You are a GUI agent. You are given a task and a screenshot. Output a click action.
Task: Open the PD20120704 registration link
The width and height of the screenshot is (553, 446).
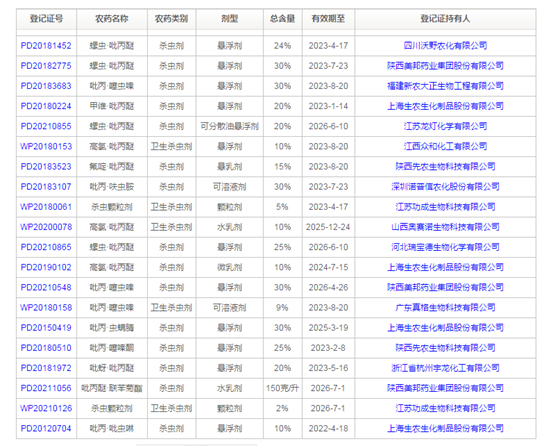point(46,428)
